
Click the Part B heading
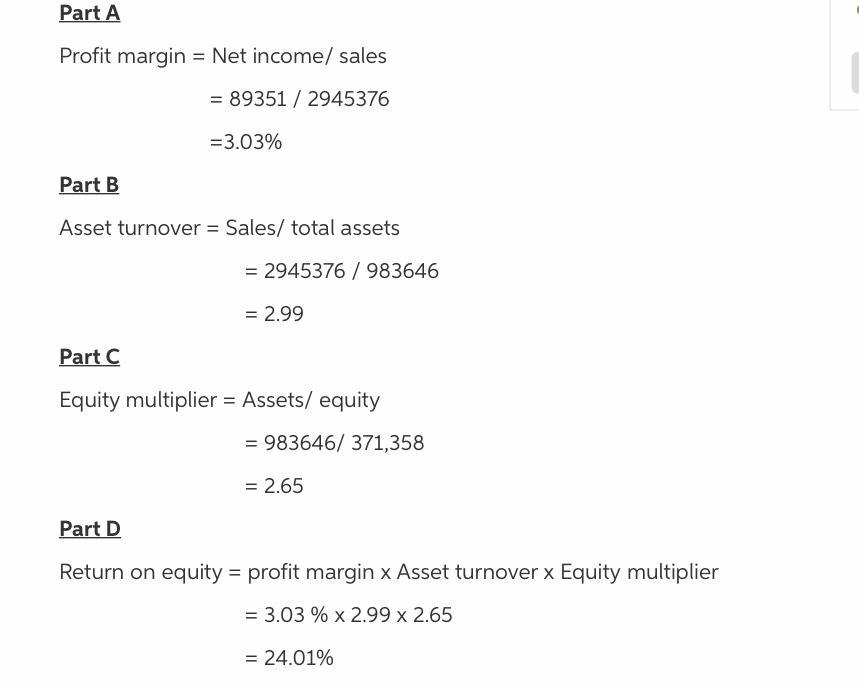pos(89,185)
